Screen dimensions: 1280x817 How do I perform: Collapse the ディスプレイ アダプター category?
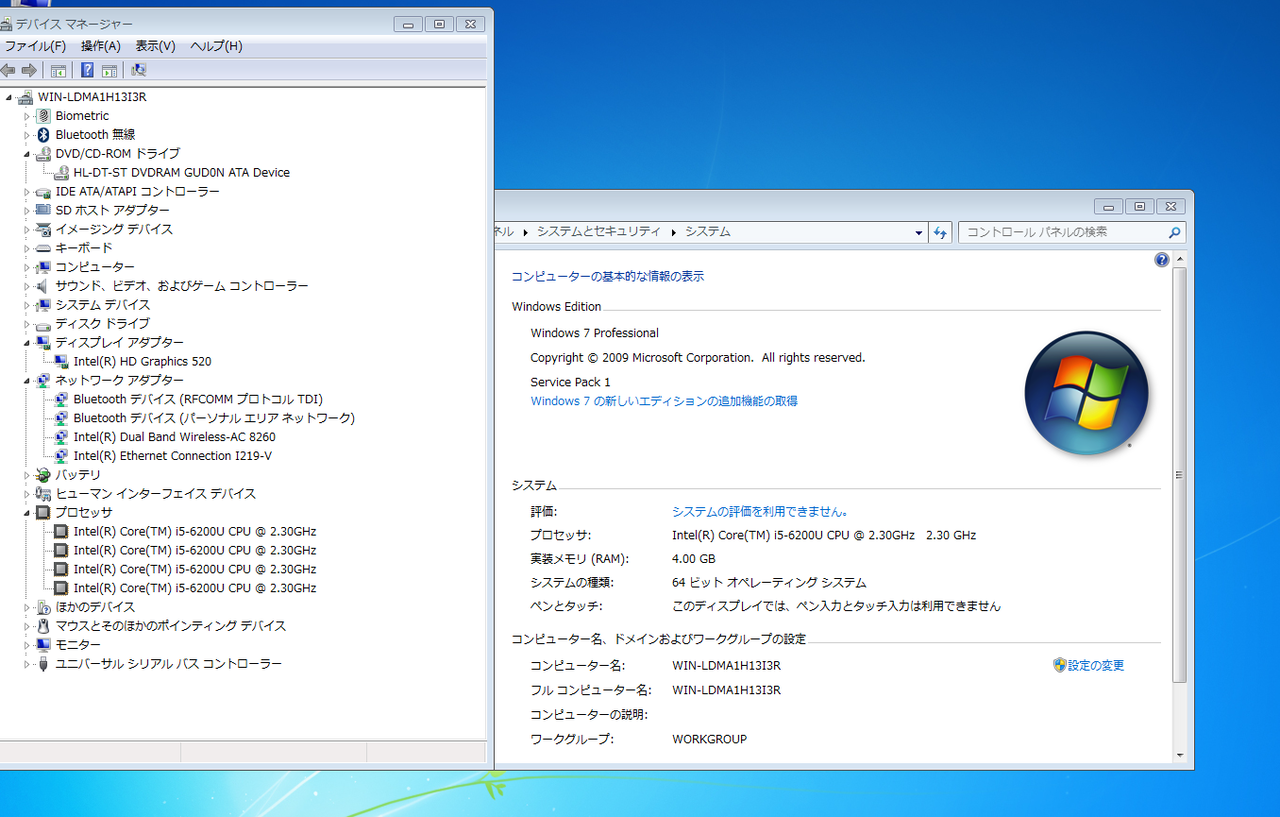(x=28, y=343)
